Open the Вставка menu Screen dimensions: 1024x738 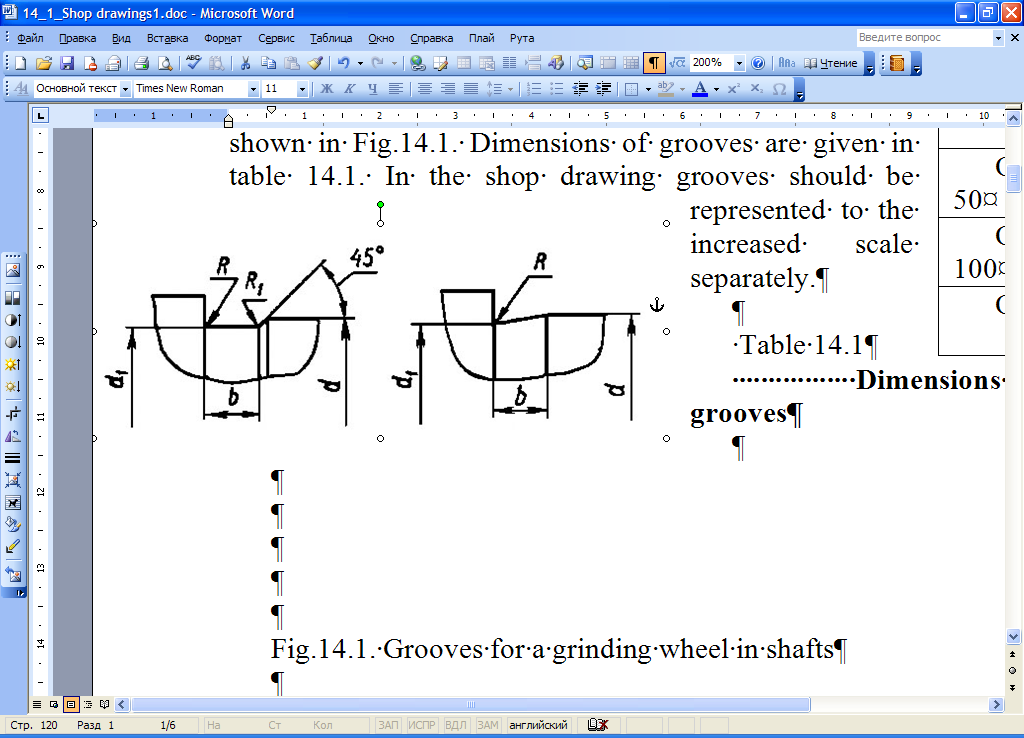click(x=167, y=38)
